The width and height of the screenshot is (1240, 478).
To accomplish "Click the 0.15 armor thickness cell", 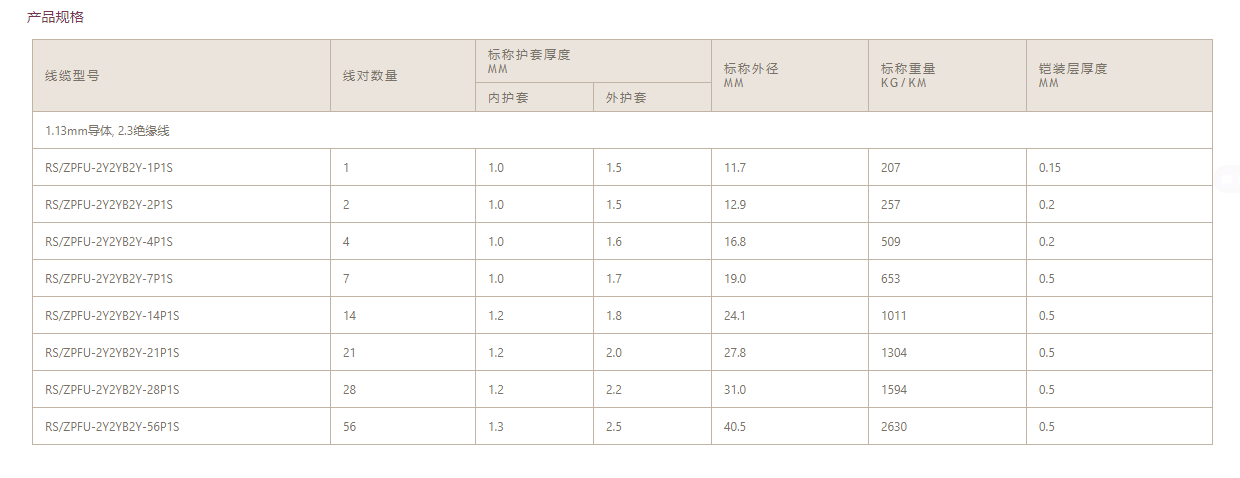I will click(1050, 168).
